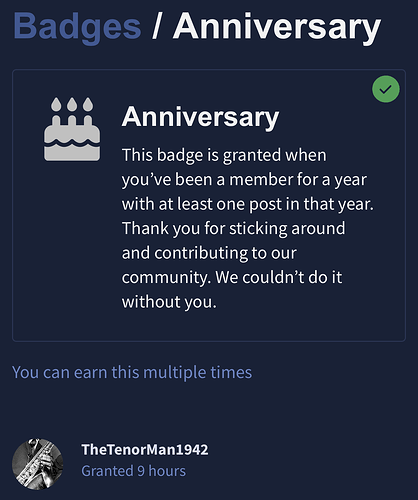Open TheTenorMan1942's saxophone avatar

[x=37, y=464]
